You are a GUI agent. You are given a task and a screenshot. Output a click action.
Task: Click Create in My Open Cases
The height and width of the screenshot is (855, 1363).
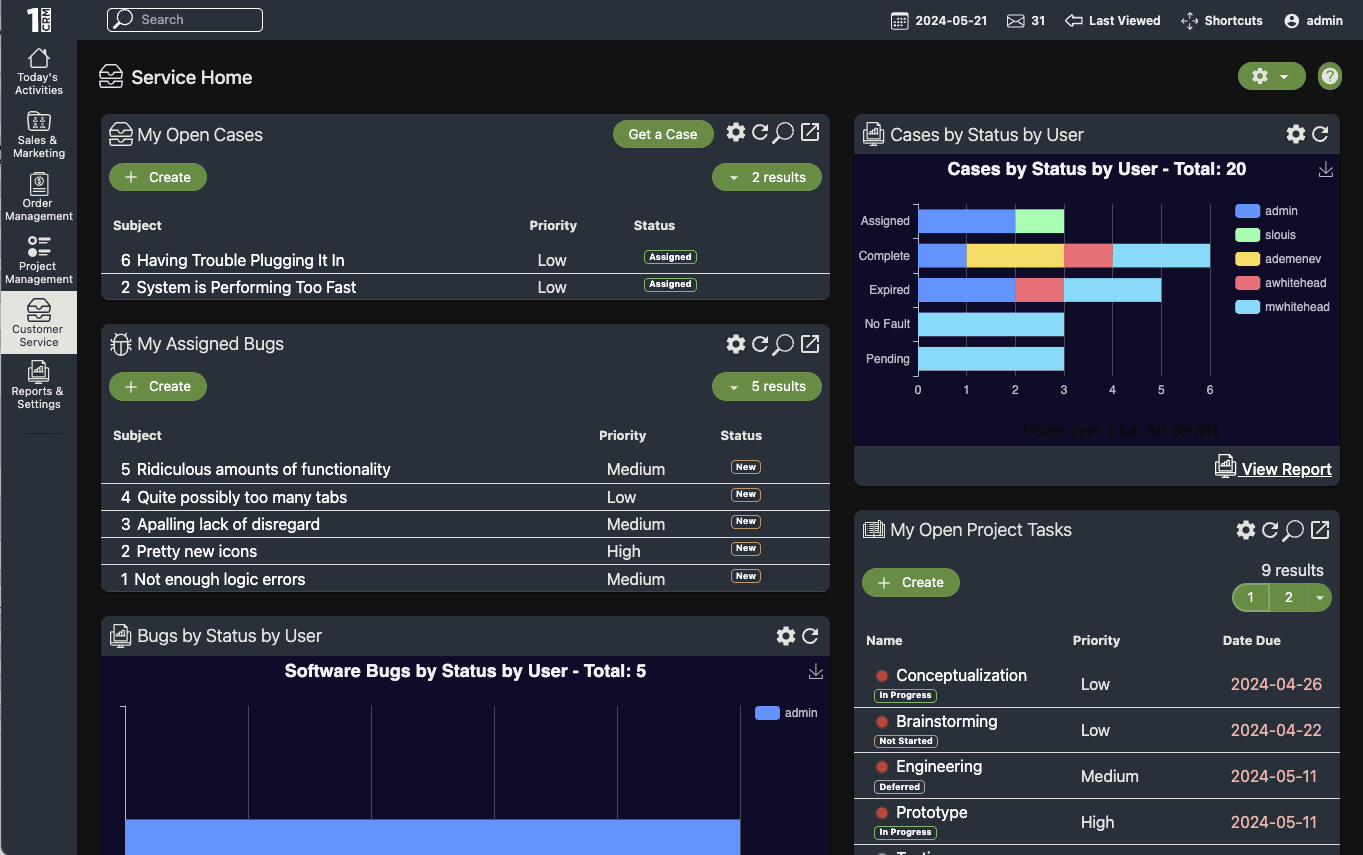158,177
